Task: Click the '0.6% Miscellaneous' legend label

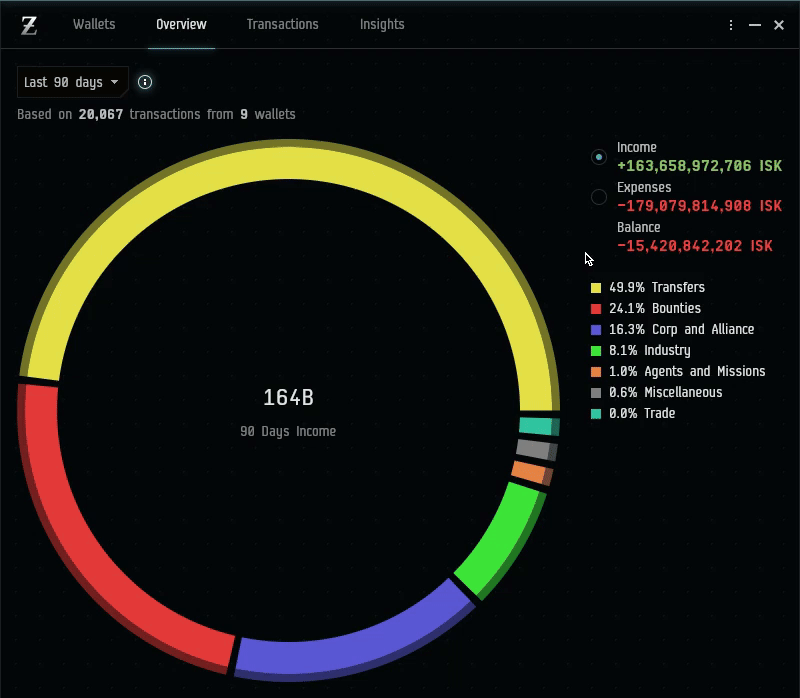Action: [x=666, y=392]
